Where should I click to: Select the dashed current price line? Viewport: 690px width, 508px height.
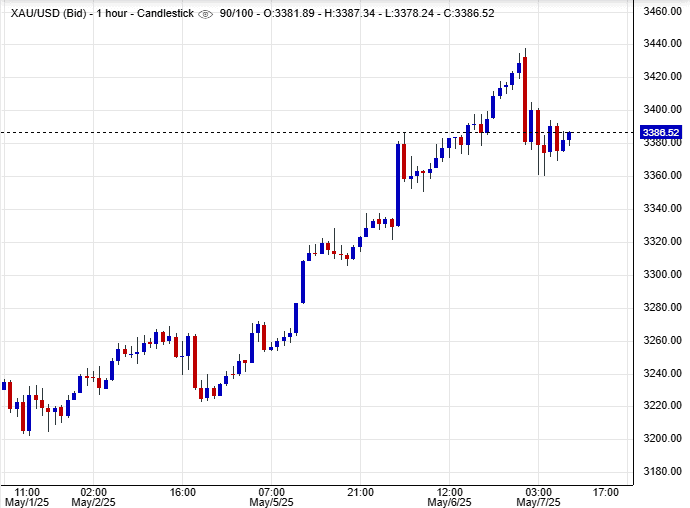(300, 132)
